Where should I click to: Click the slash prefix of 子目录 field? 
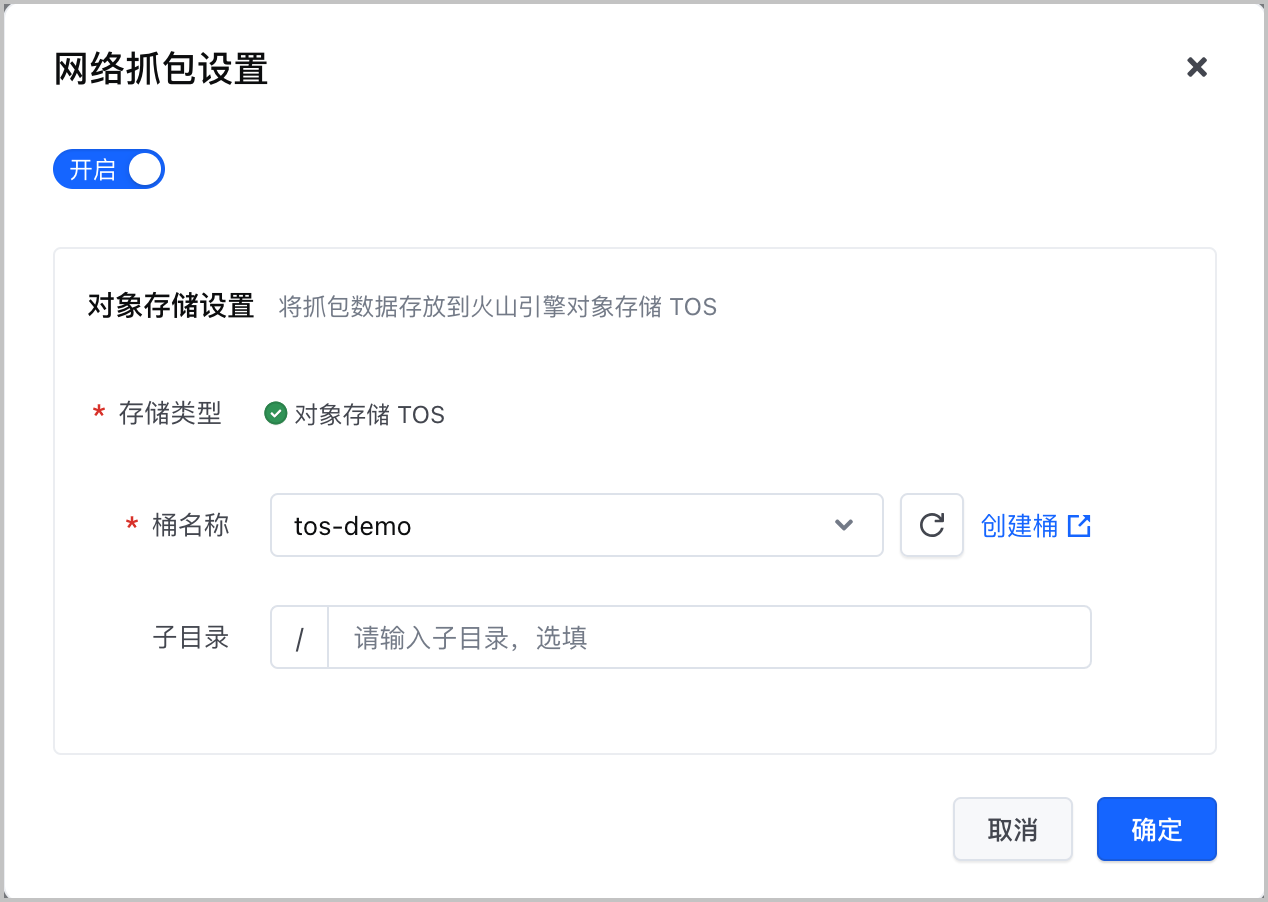pyautogui.click(x=299, y=637)
